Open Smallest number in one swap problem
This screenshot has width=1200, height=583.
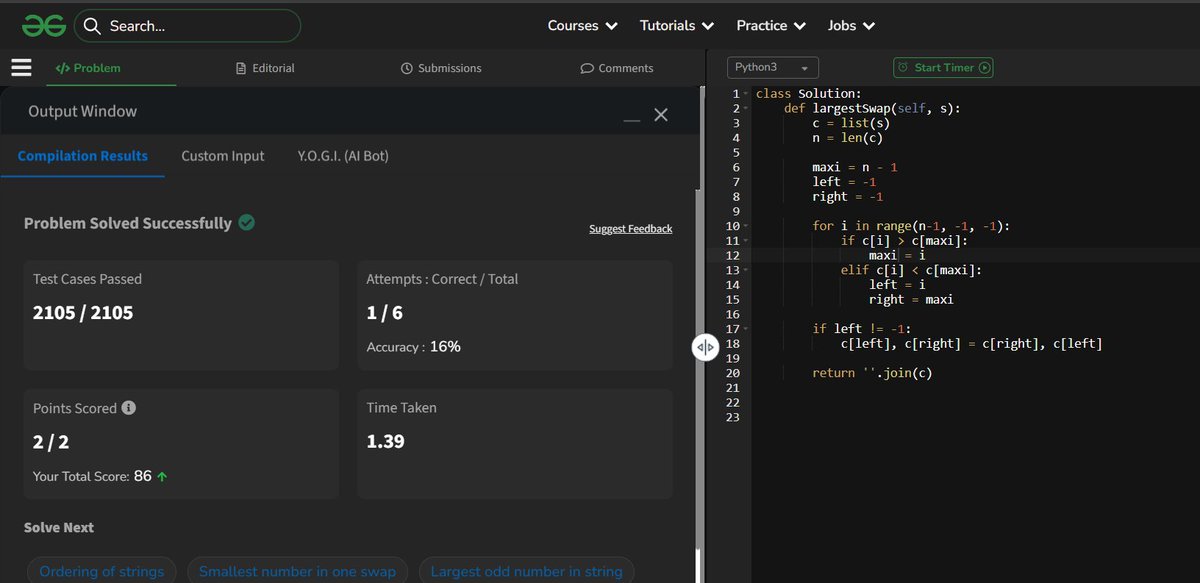coord(297,571)
